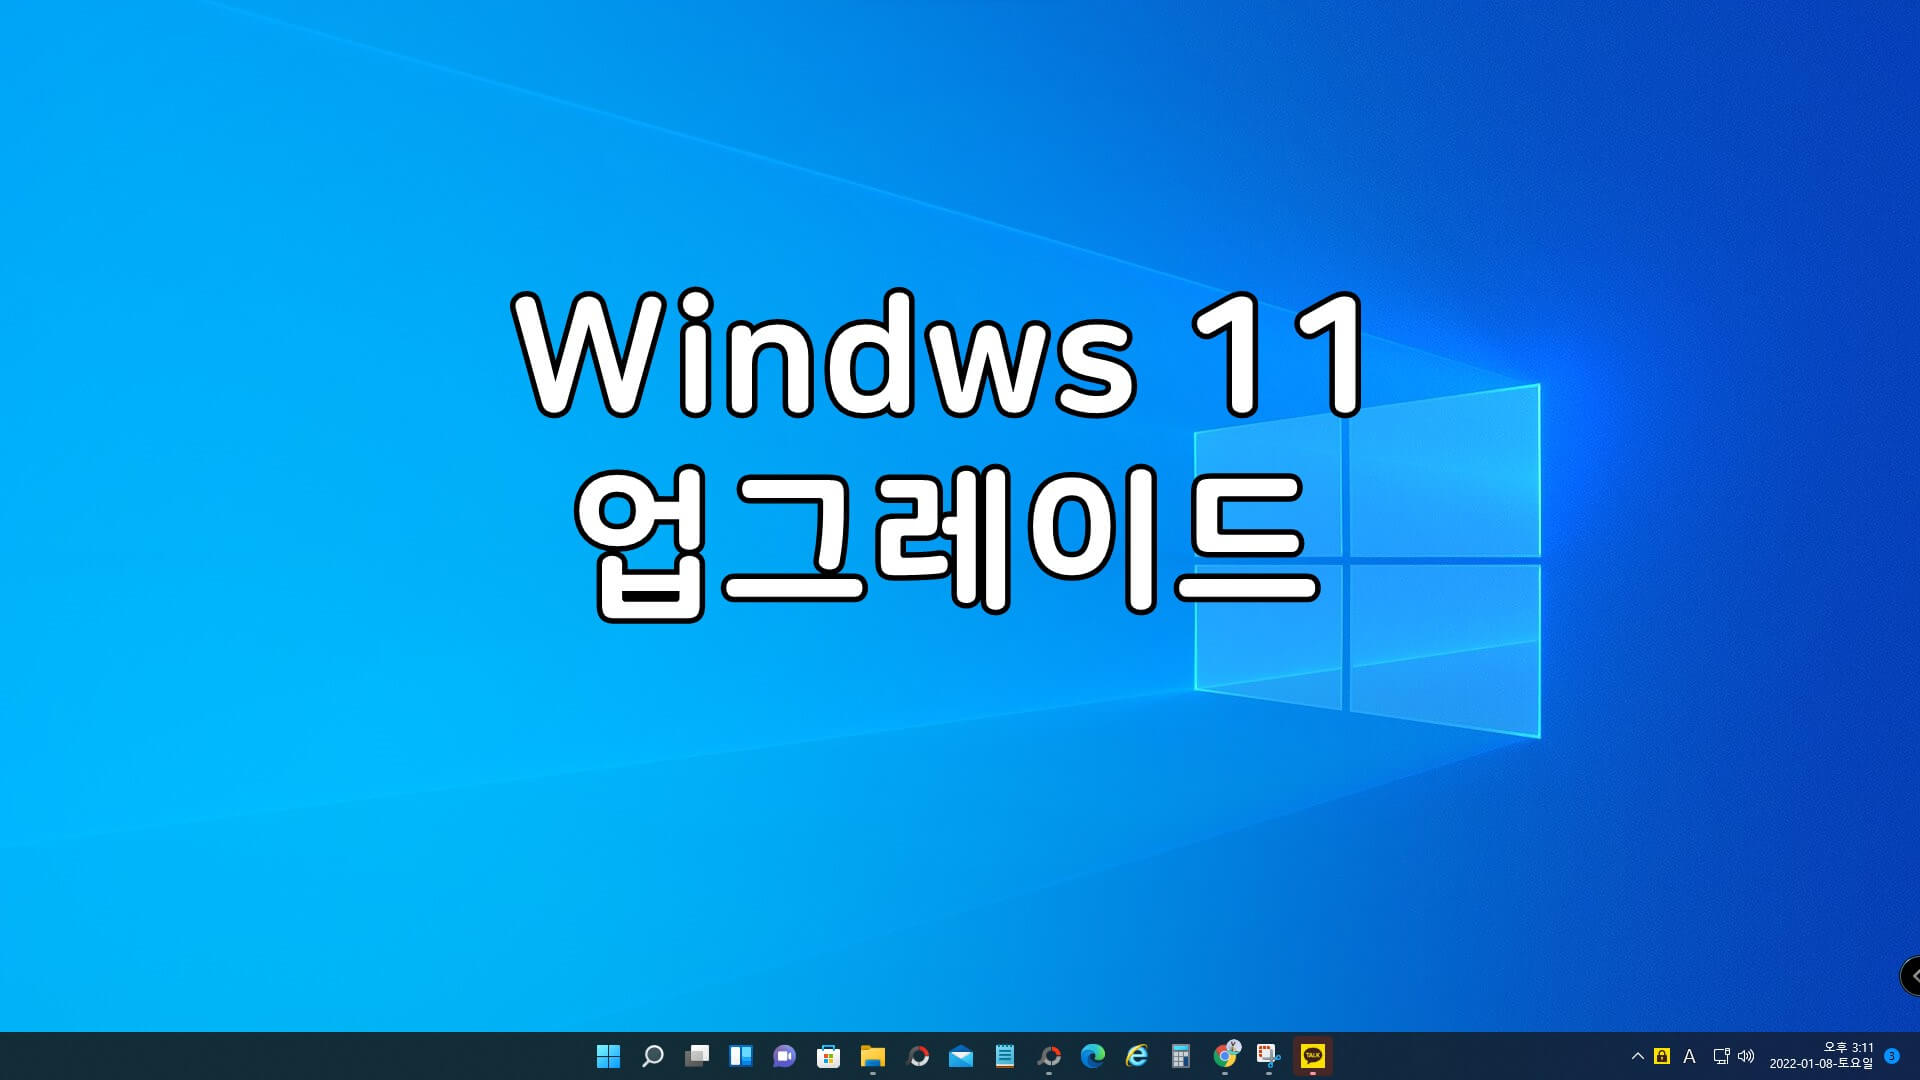This screenshot has width=1920, height=1080.
Task: Toggle the IME input mode A indicator
Action: (1690, 1056)
